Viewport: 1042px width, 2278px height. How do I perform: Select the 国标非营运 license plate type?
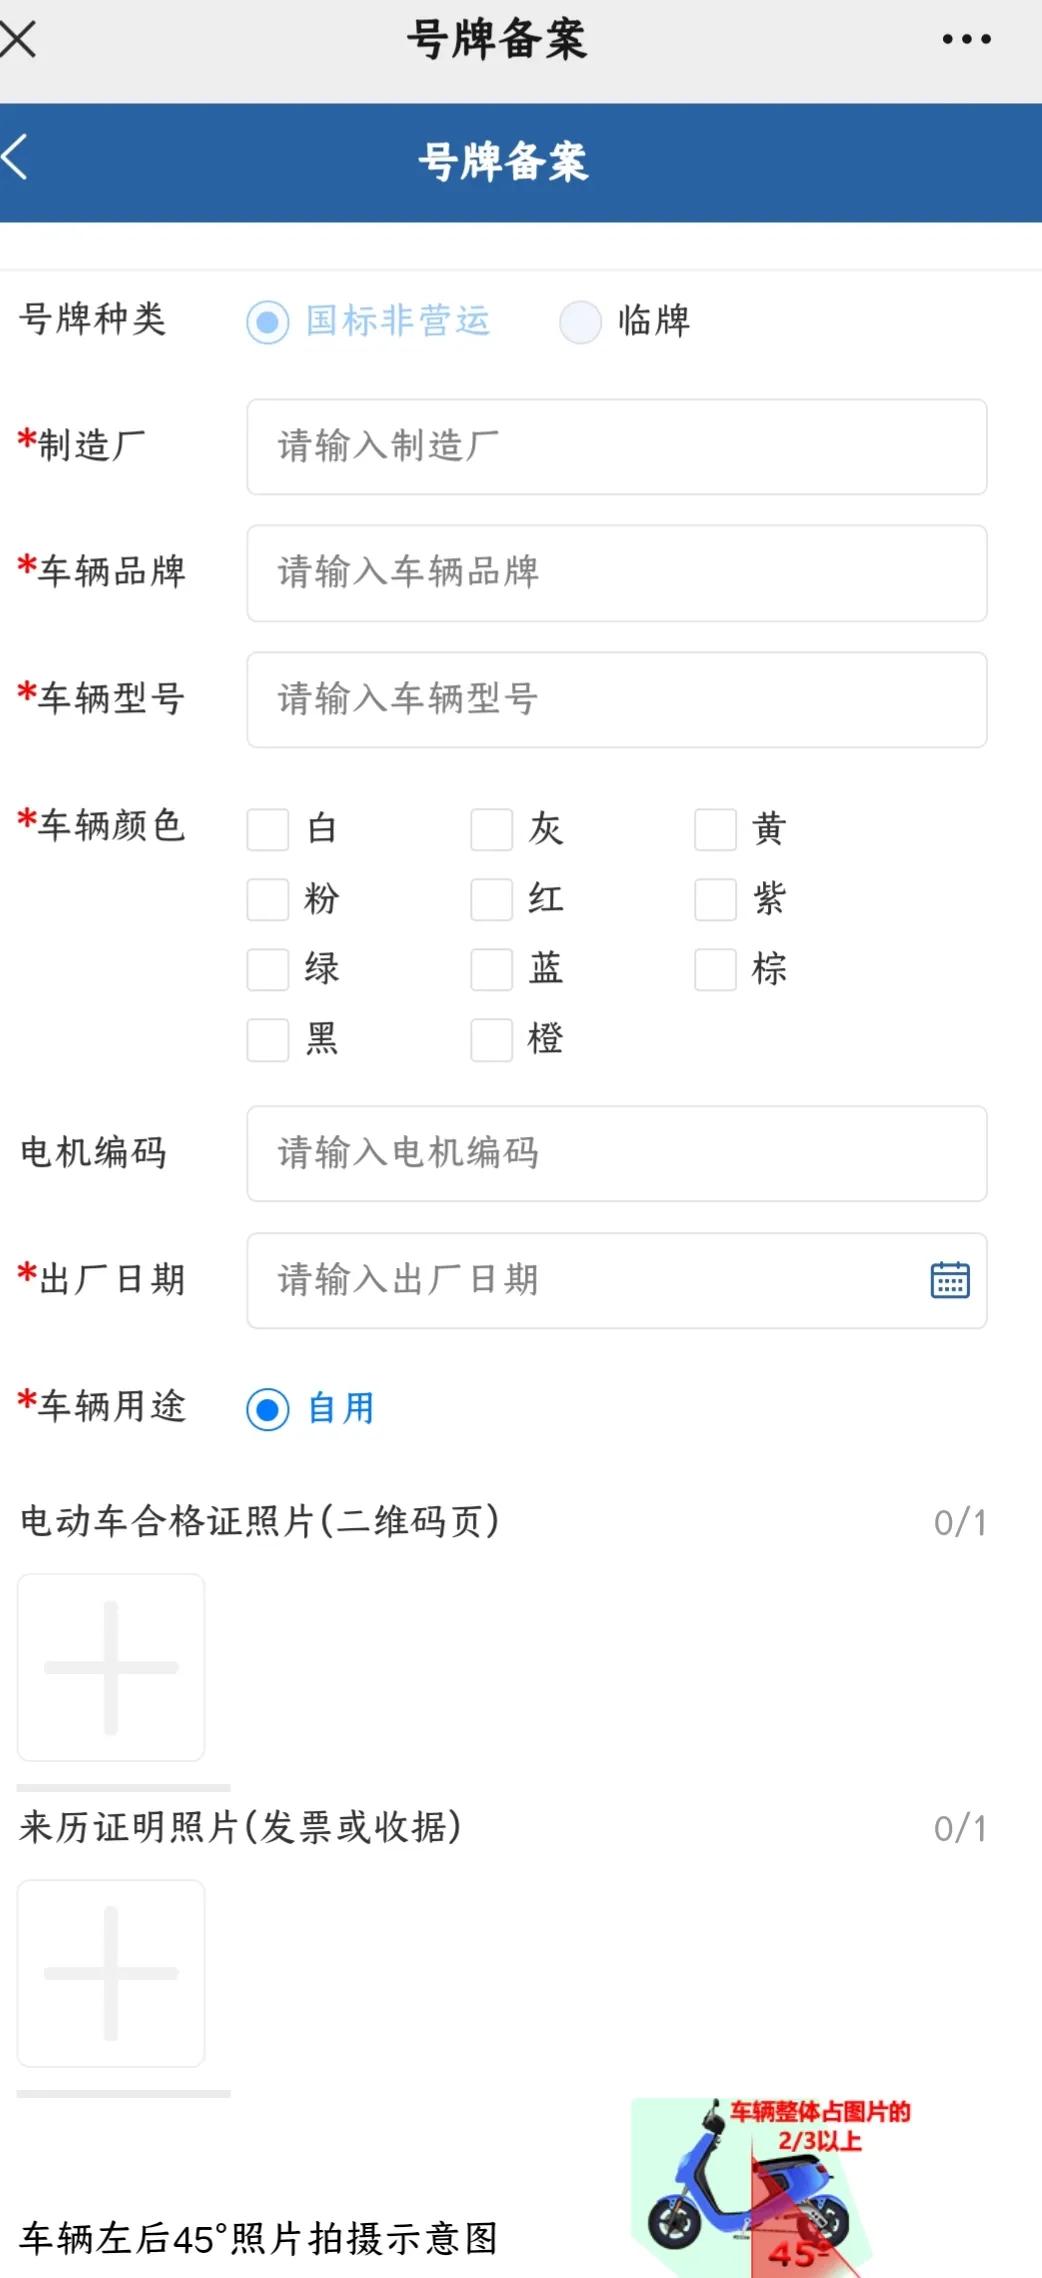tap(266, 322)
